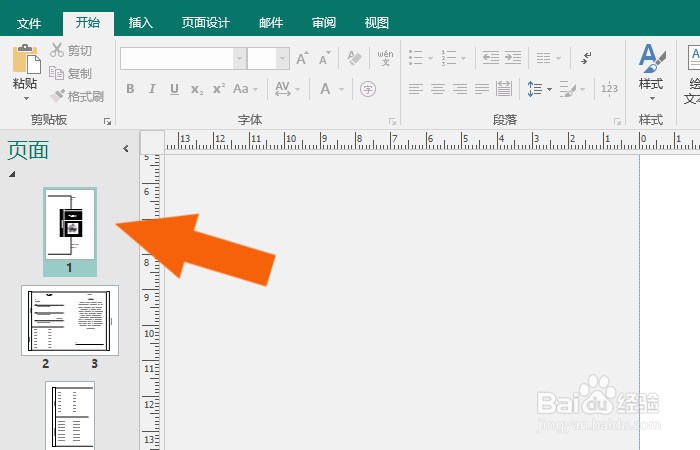Click the font size input box
700x450 pixels.
[262, 58]
